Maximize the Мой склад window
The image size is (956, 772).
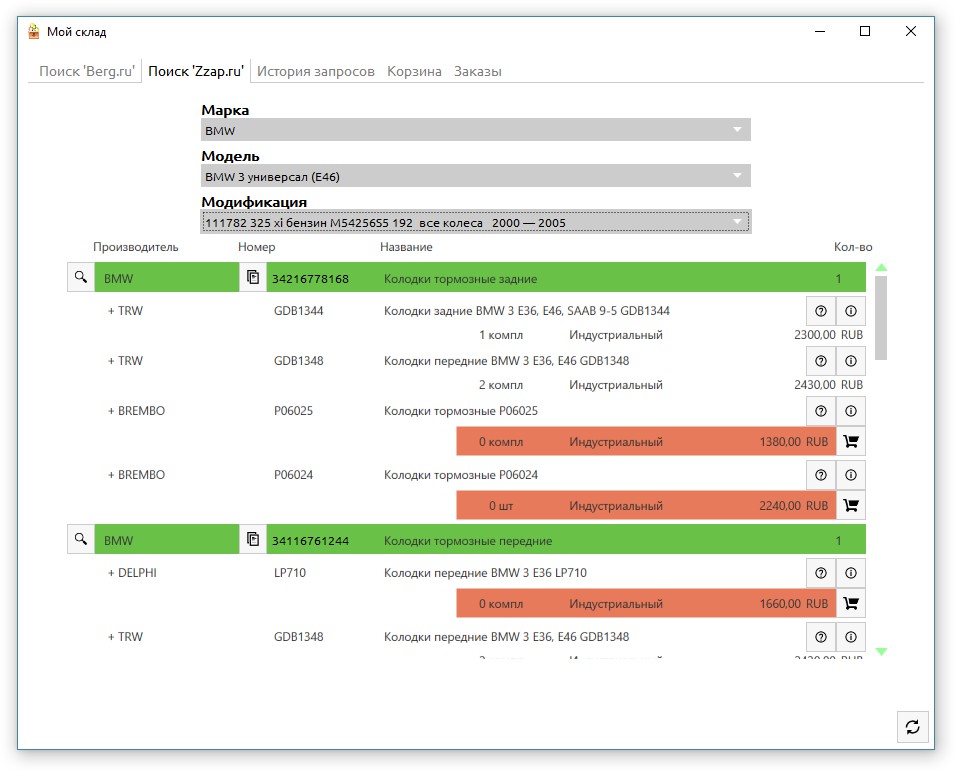865,31
